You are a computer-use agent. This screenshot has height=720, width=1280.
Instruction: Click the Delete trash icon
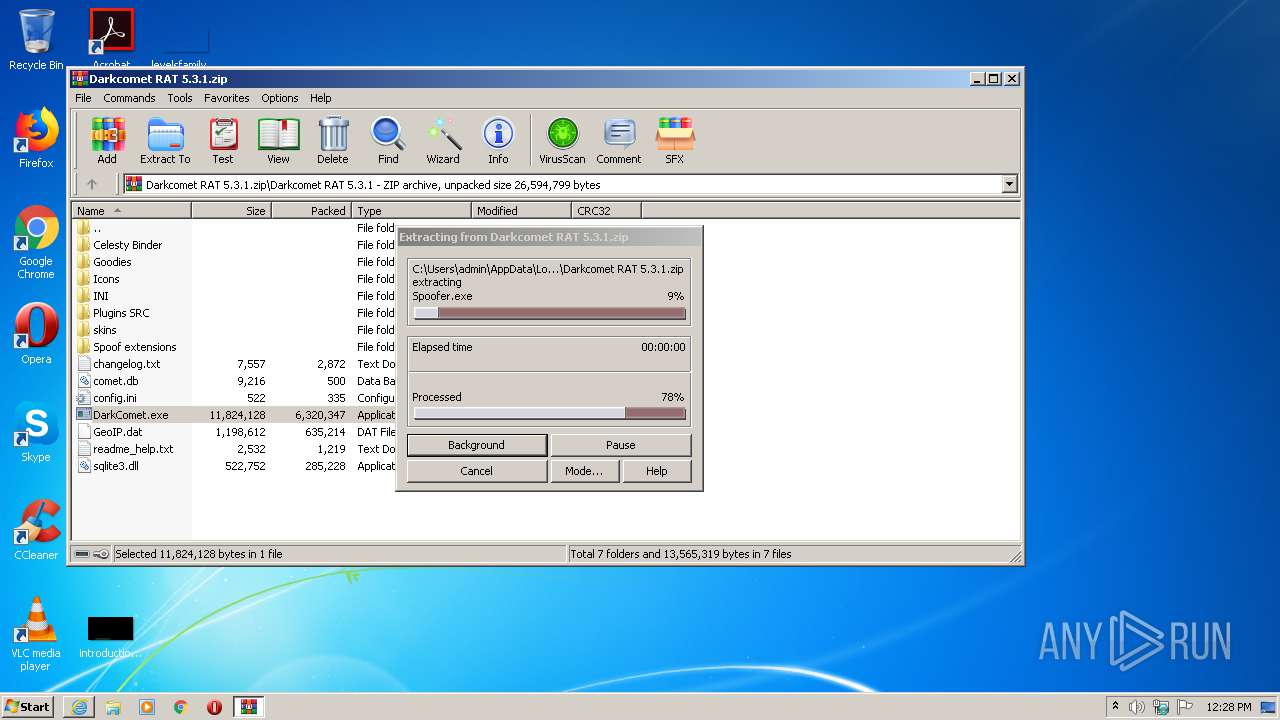point(333,141)
